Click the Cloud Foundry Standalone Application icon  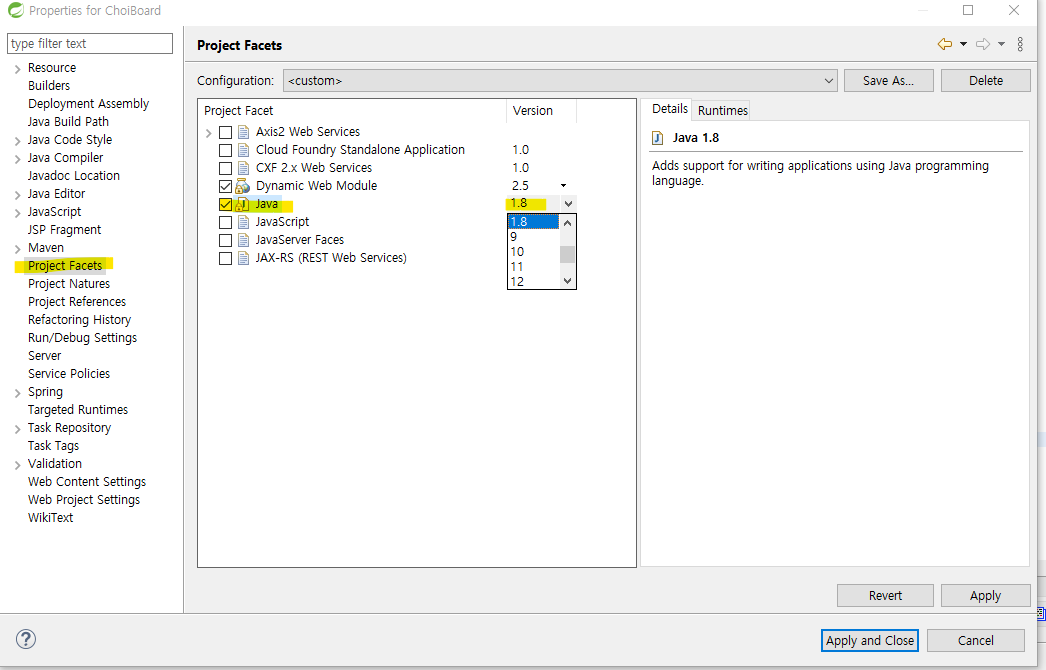pos(243,149)
